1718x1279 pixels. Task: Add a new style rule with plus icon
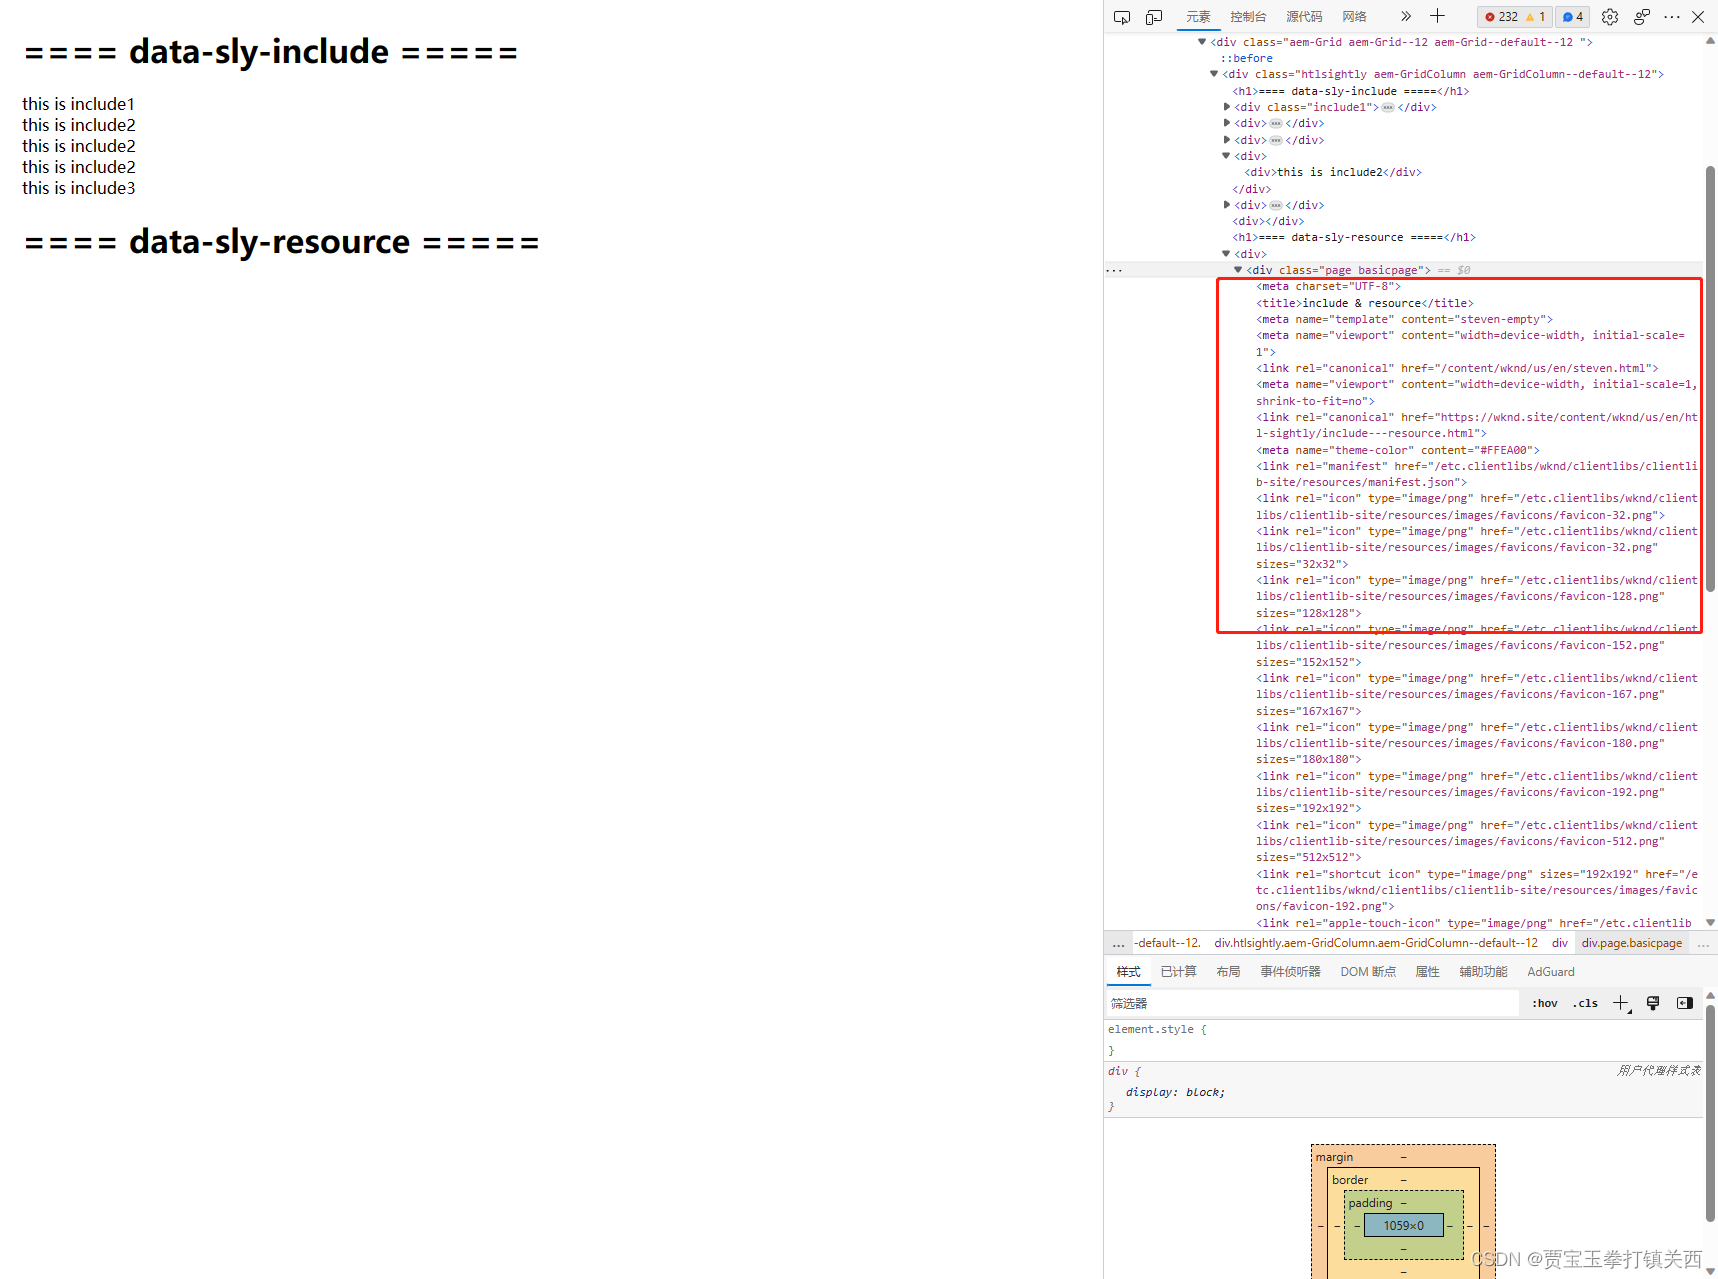(1621, 1003)
